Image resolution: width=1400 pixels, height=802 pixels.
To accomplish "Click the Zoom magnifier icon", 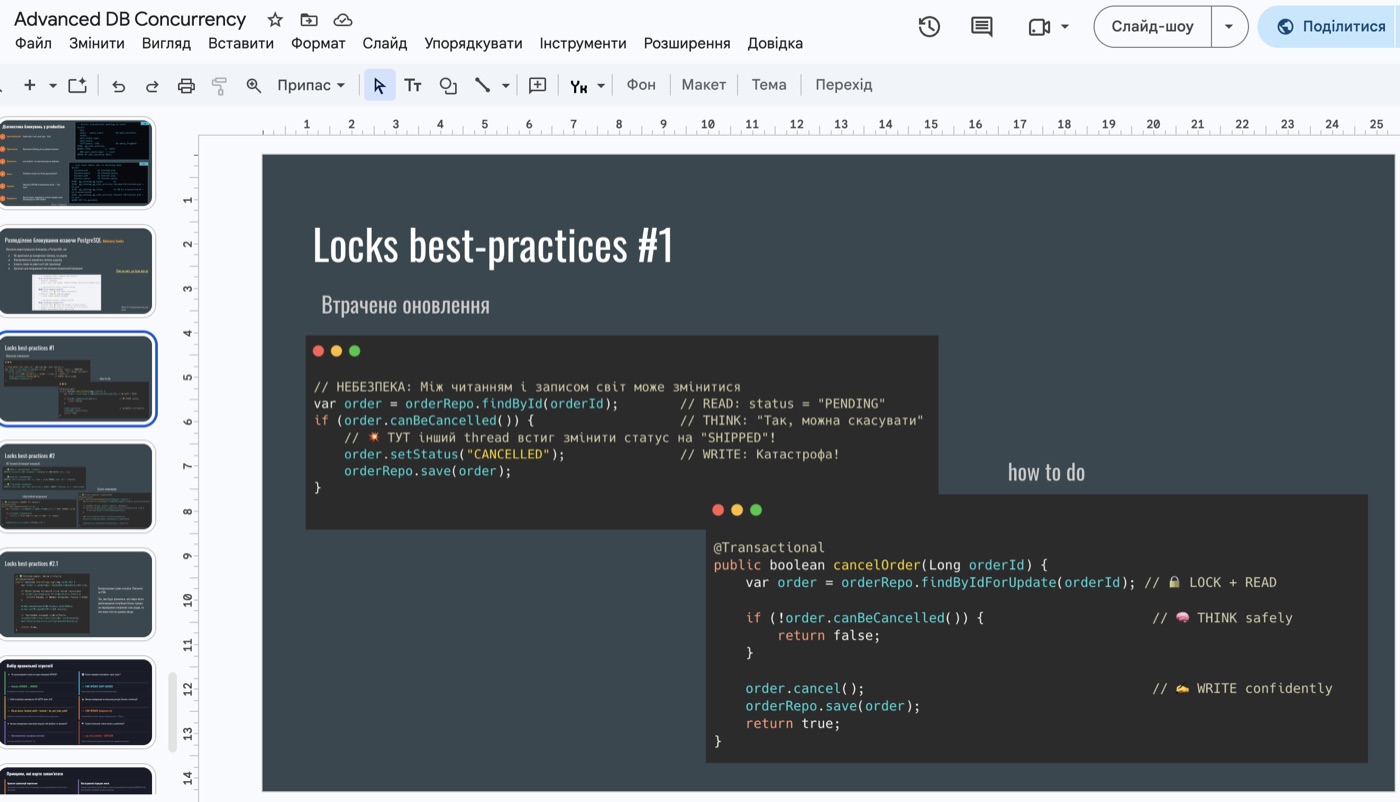I will [x=254, y=86].
